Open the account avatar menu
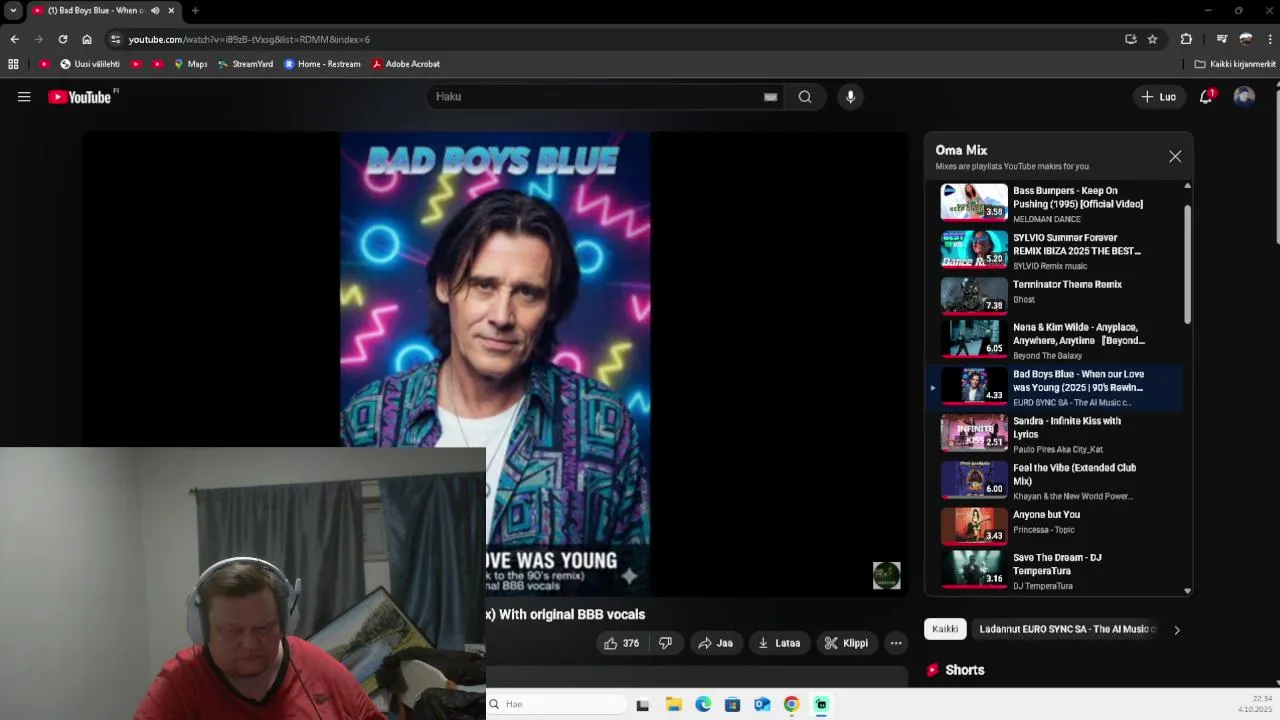Viewport: 1280px width, 720px height. pyautogui.click(x=1244, y=97)
